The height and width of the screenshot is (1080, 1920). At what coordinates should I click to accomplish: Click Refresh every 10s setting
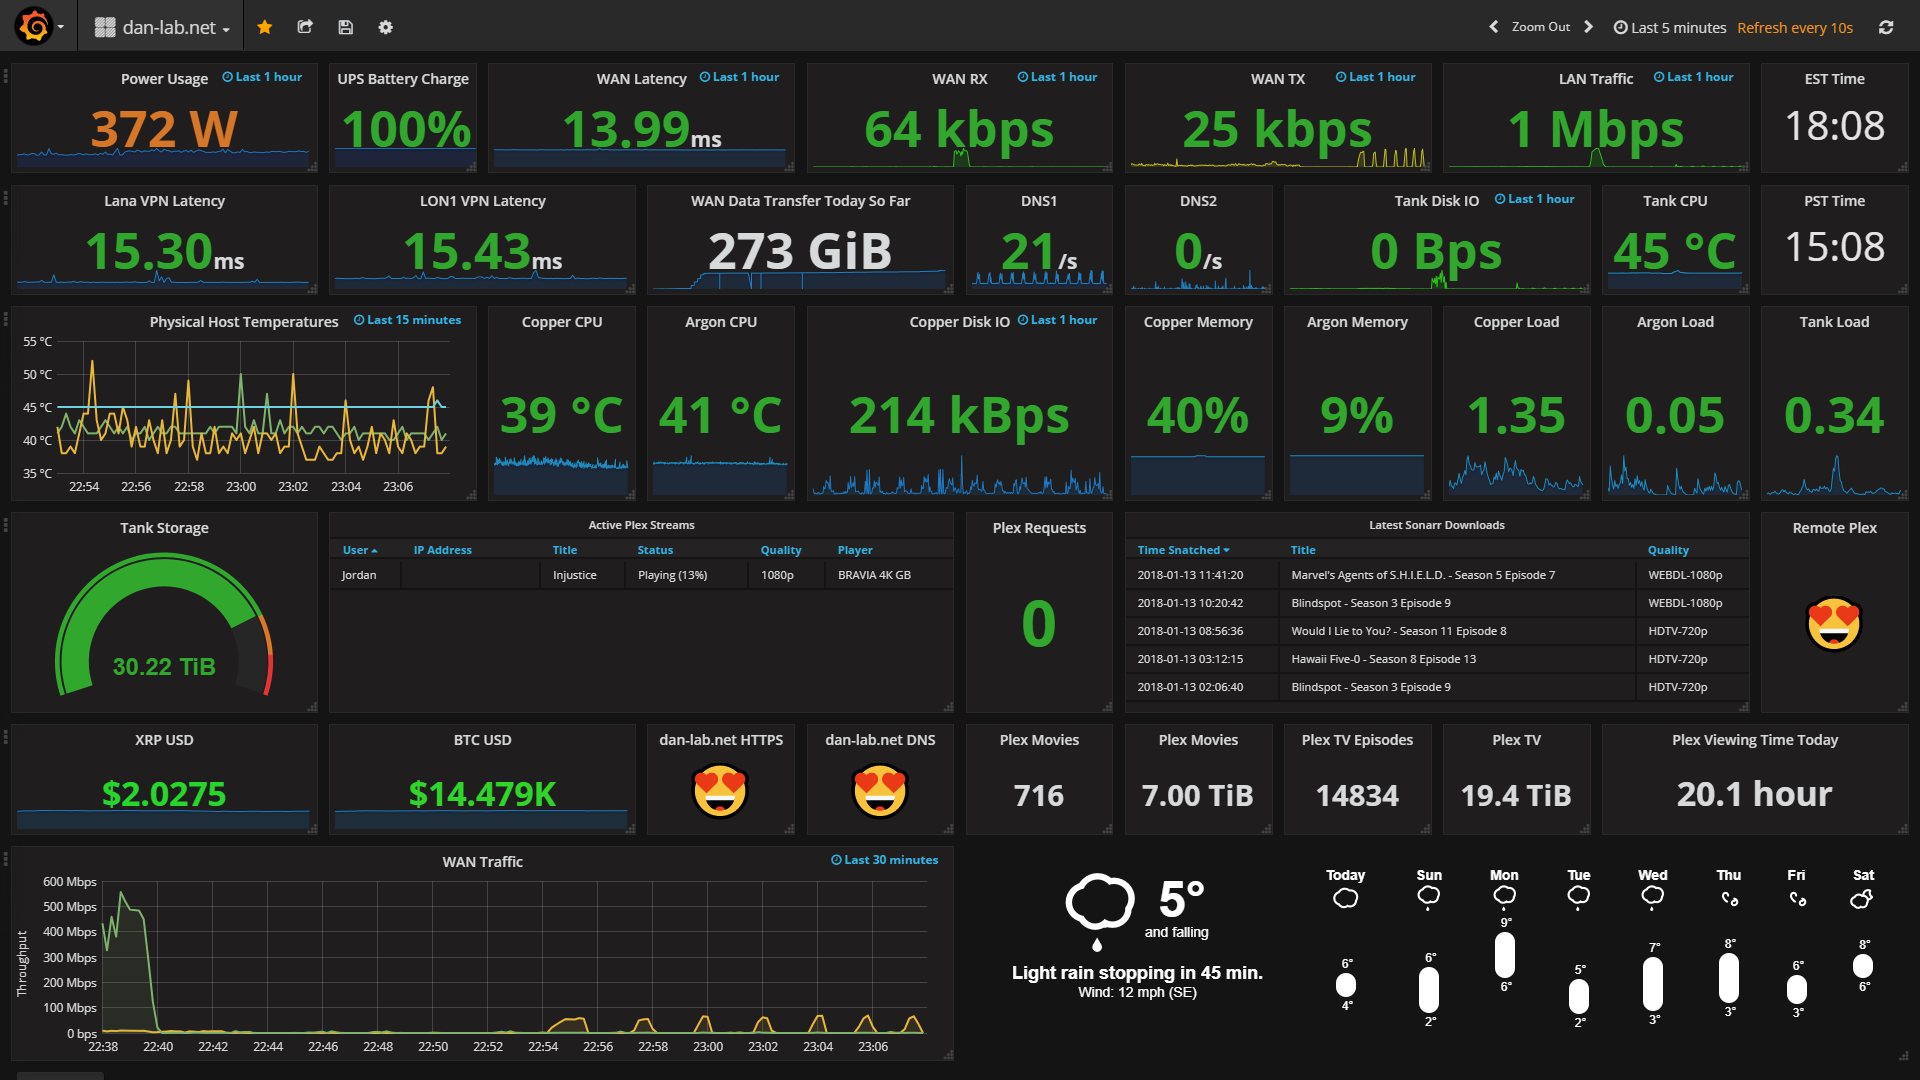1795,28
